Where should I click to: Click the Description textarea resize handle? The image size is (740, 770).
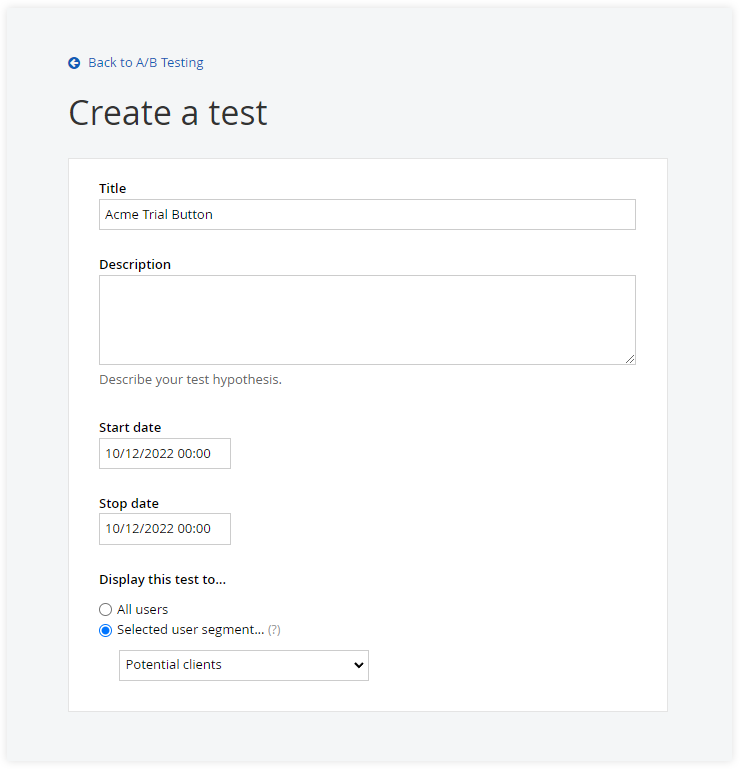(630, 358)
